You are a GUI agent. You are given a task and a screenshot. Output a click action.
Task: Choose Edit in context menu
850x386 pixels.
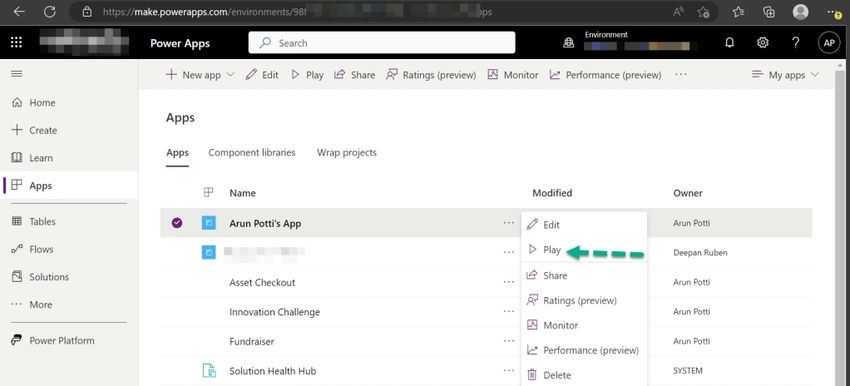(584, 224)
